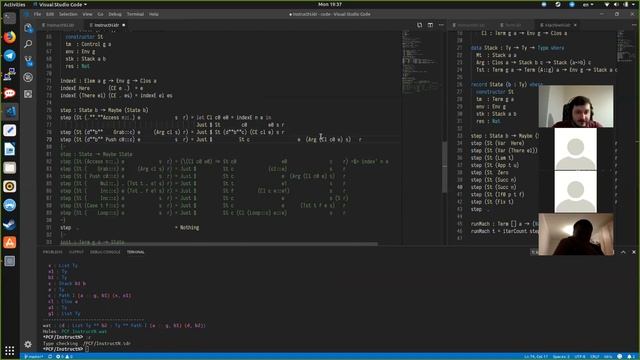The width and height of the screenshot is (640, 360).
Task: Show errors and warnings from the status bar
Action: [x=64, y=356]
